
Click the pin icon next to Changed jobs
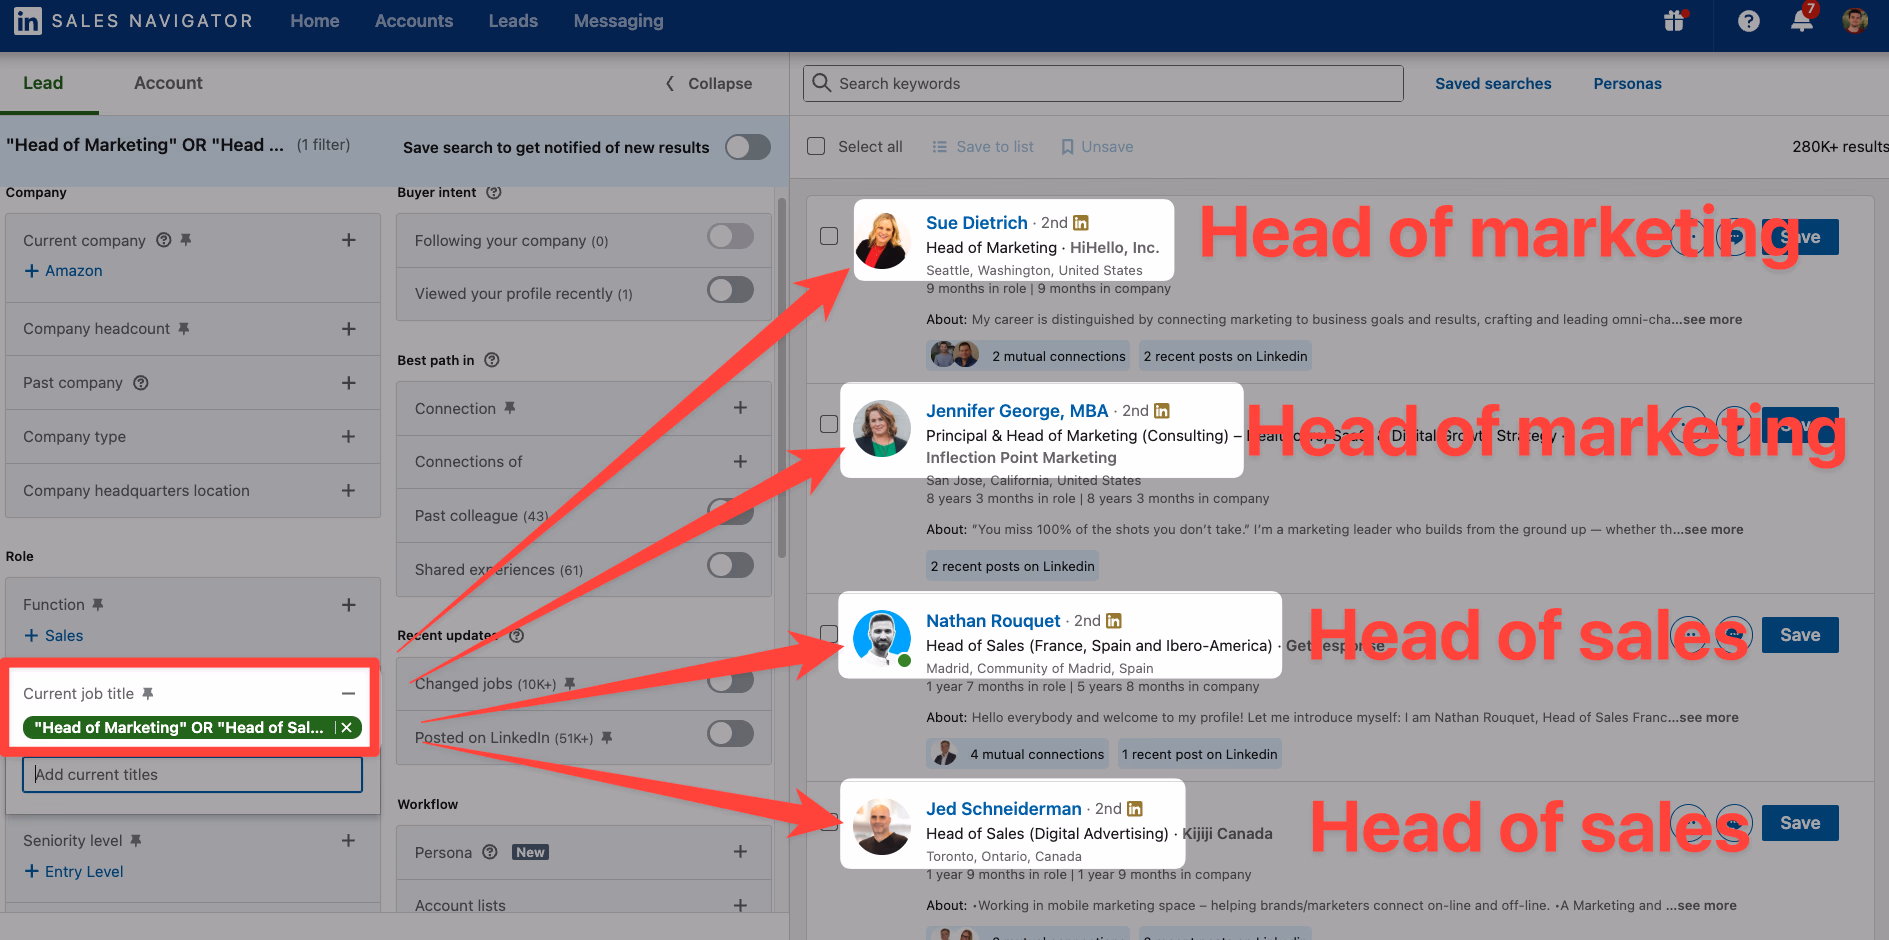click(570, 683)
